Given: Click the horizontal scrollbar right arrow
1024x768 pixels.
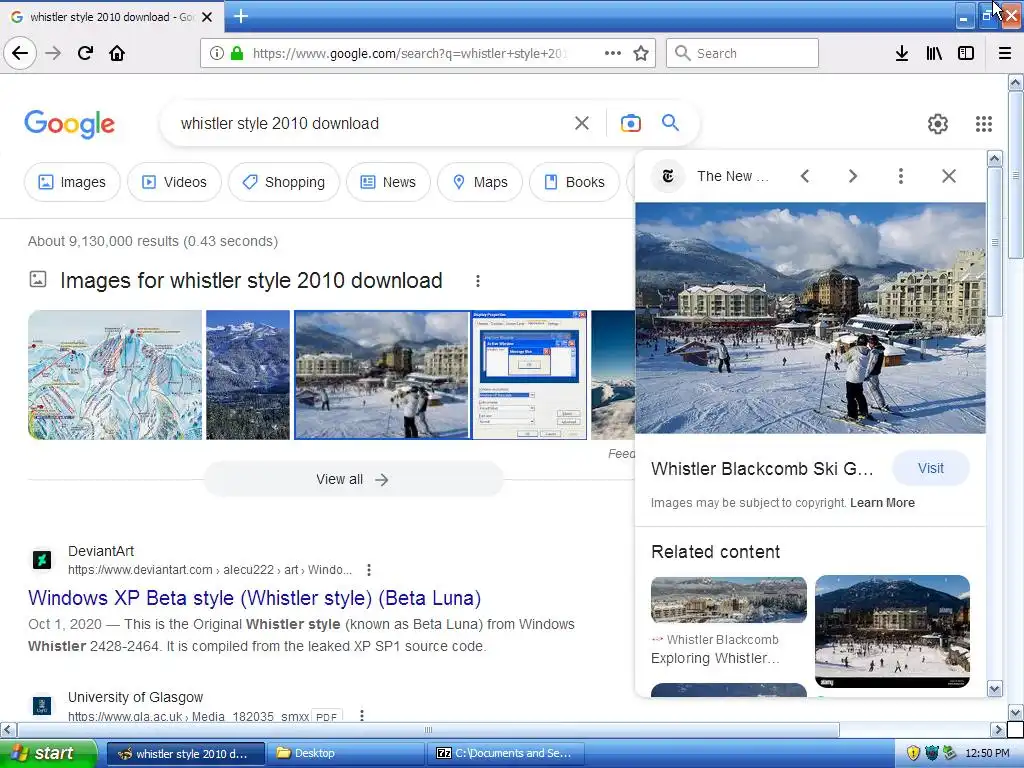Looking at the screenshot, I should 998,729.
